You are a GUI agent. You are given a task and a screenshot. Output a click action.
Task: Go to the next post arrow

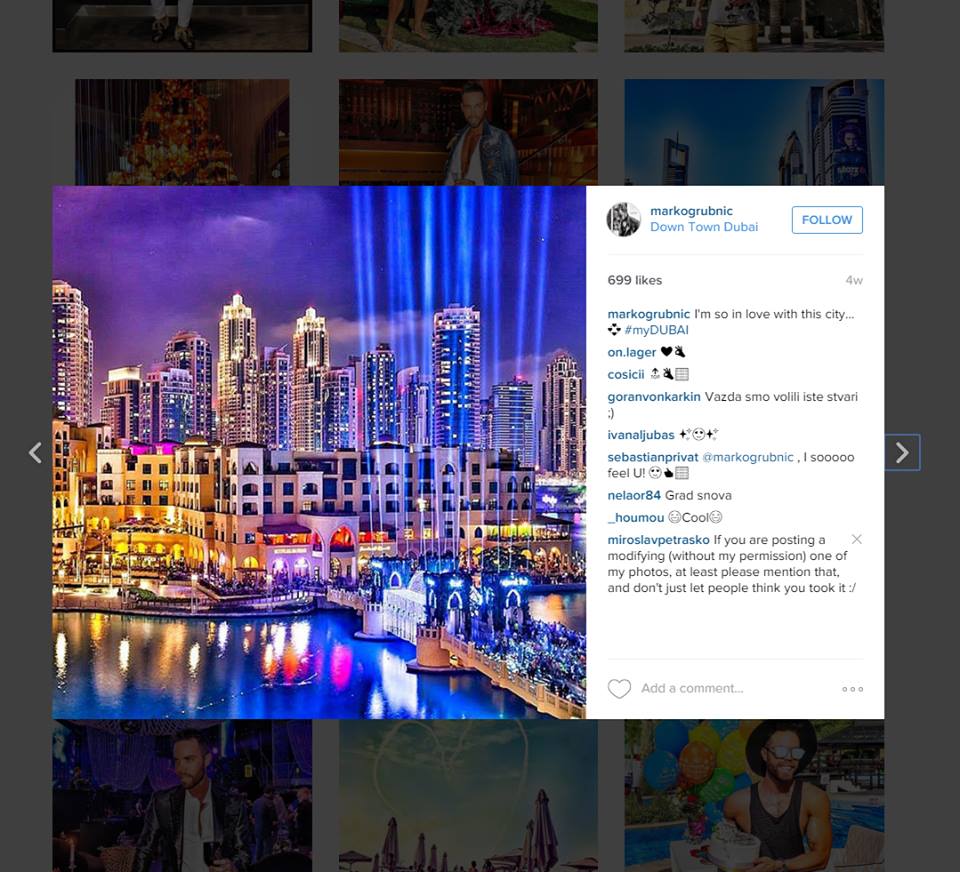tap(902, 453)
